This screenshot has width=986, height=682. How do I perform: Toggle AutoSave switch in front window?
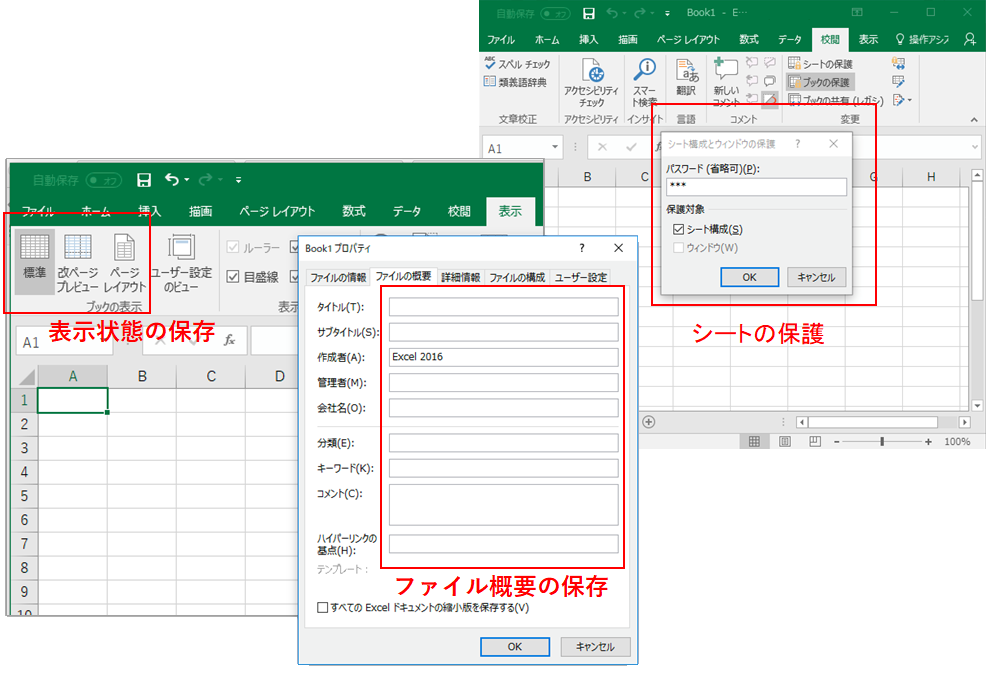[104, 180]
